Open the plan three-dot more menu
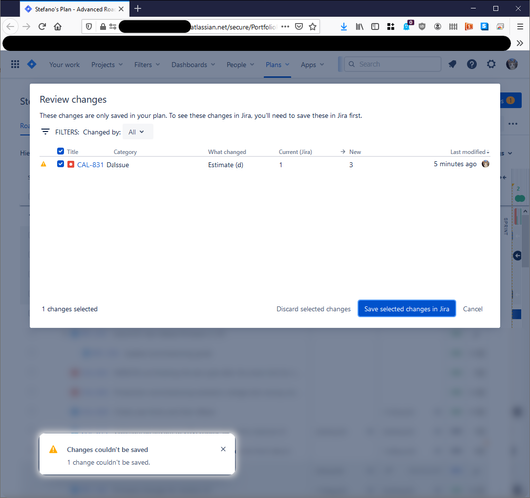530x498 pixels. point(513,123)
